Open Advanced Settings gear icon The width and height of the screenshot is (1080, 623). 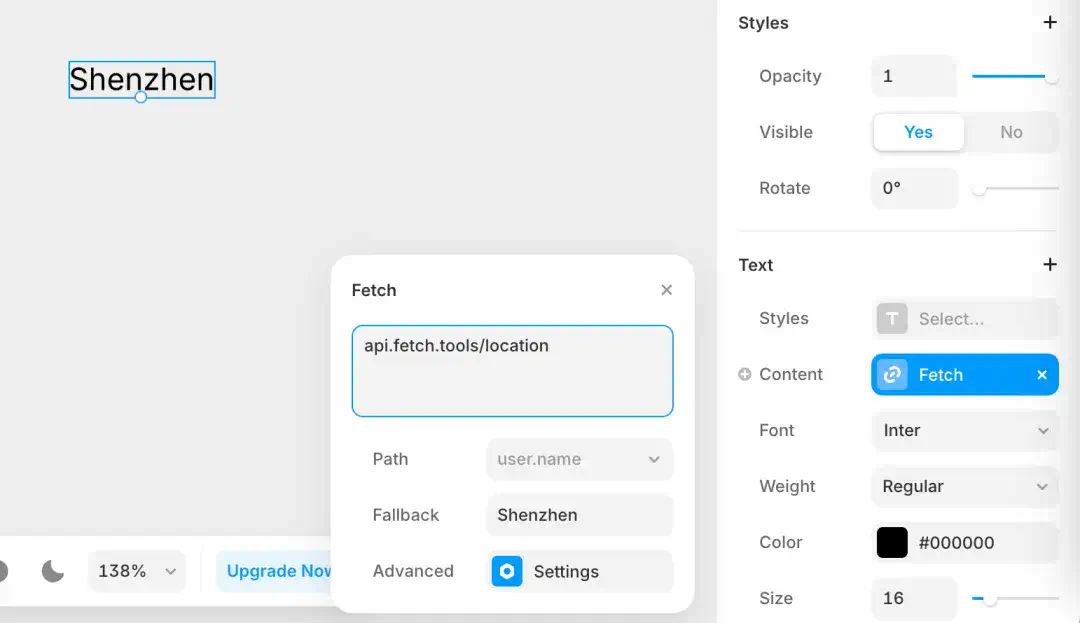tap(507, 571)
